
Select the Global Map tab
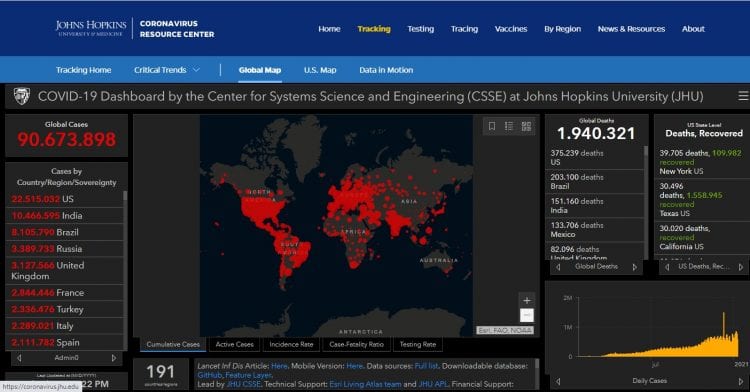coord(260,70)
